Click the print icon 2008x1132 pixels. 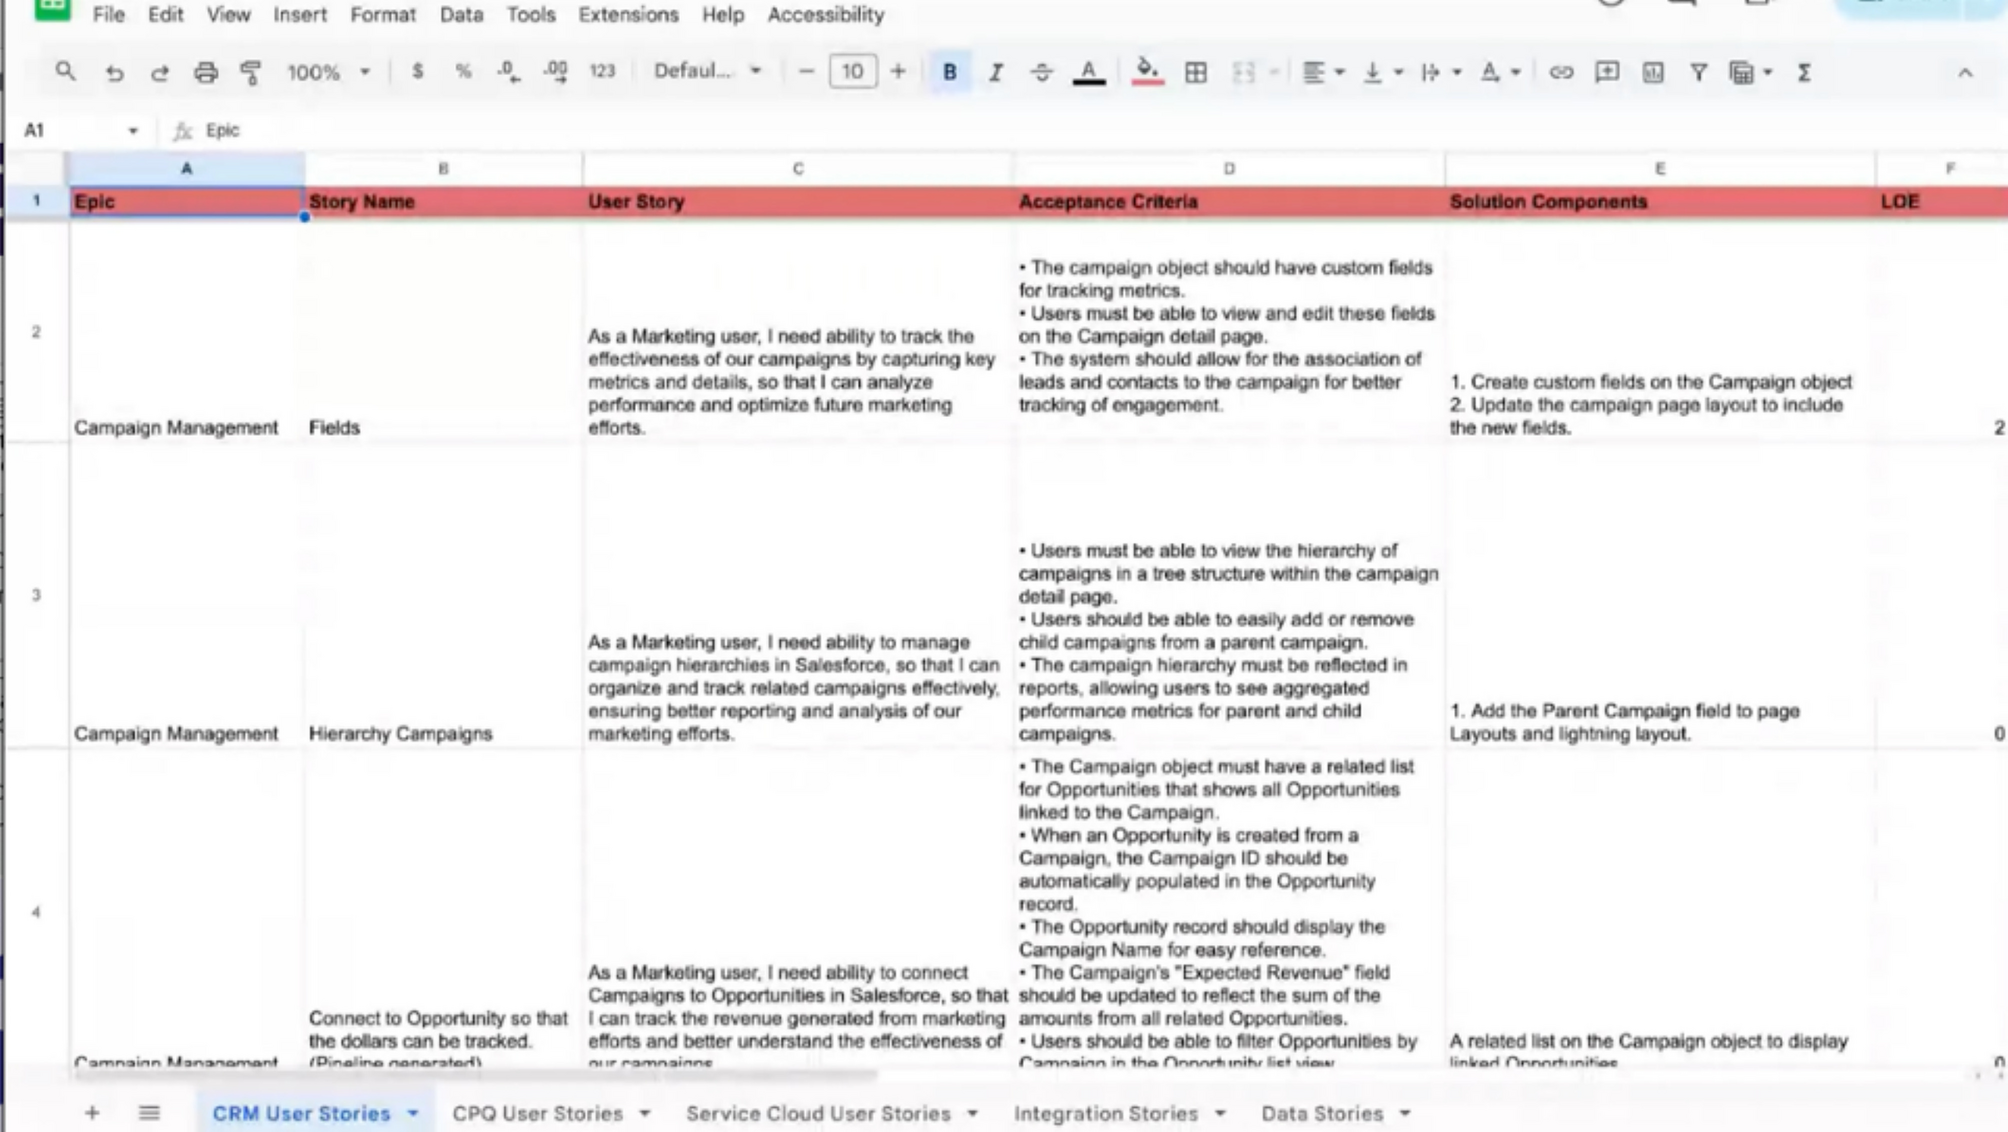point(205,73)
